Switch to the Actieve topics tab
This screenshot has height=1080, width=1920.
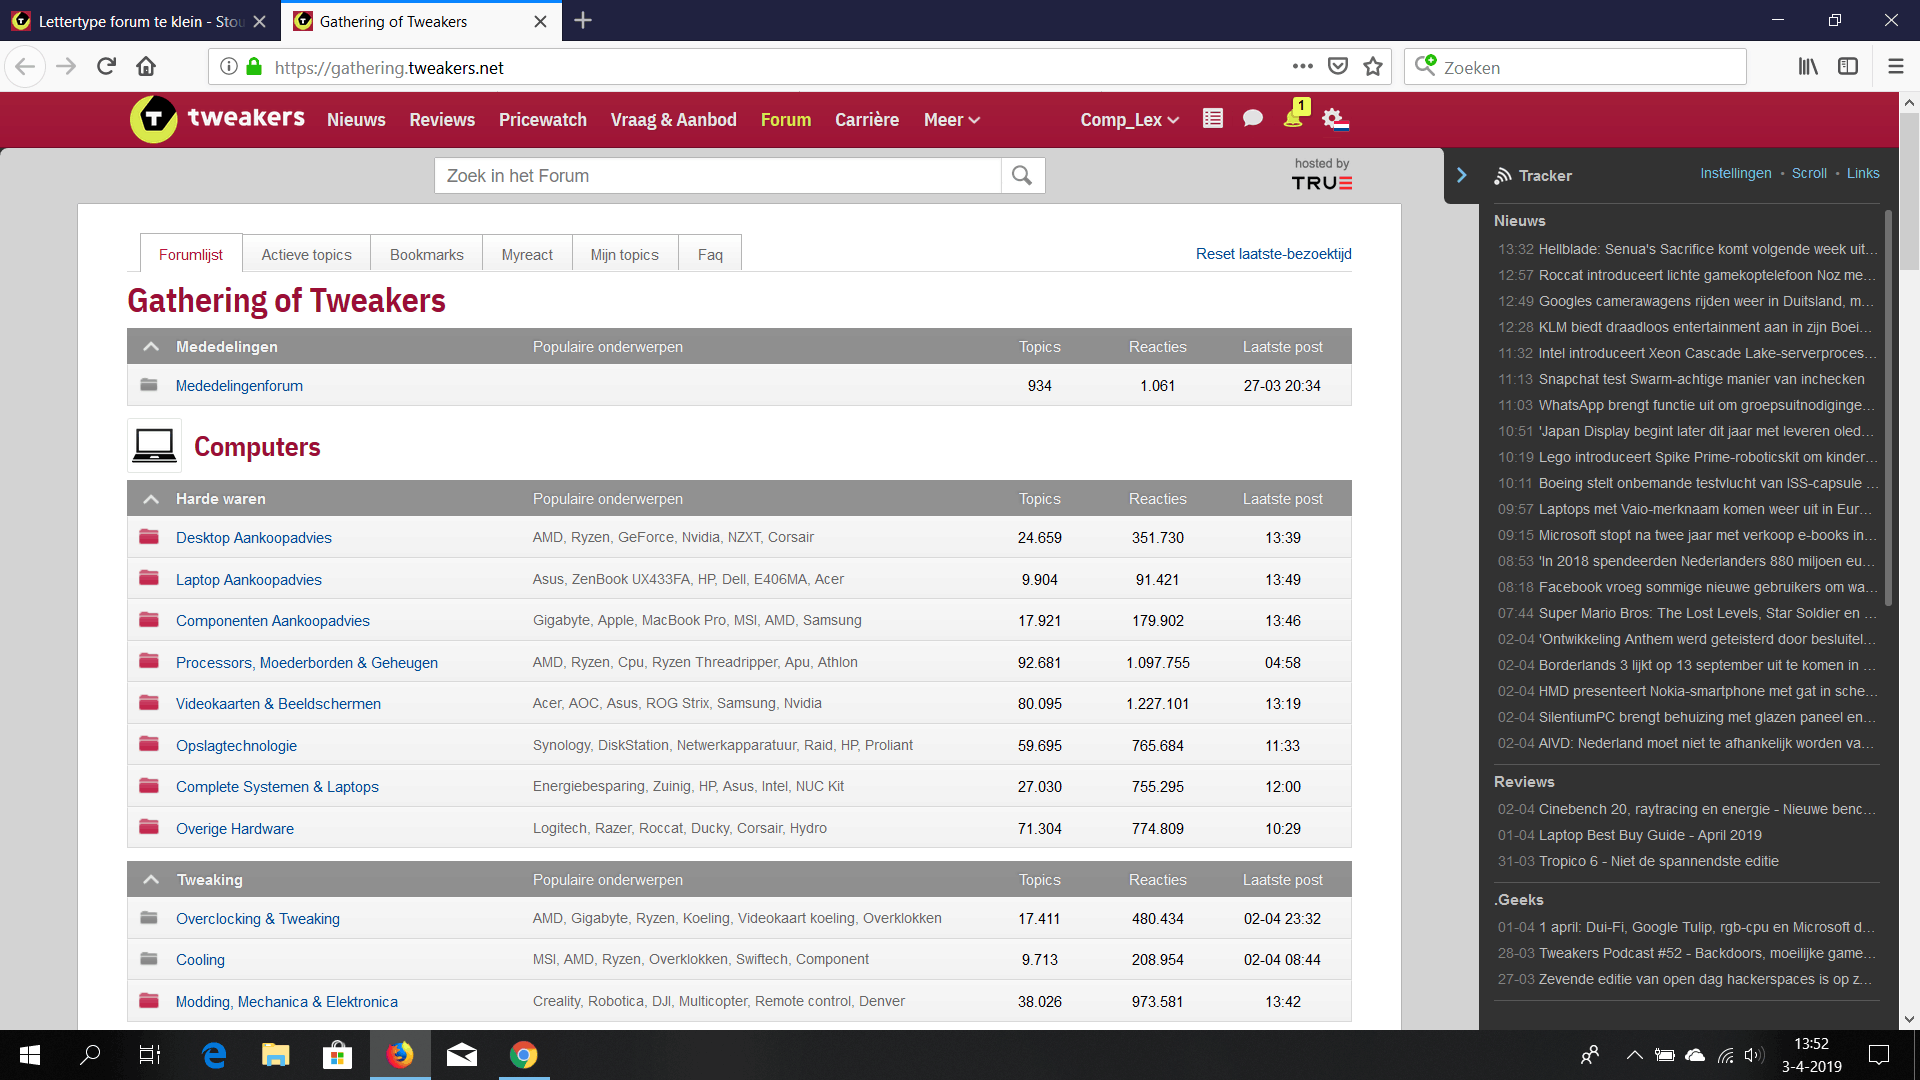point(306,255)
